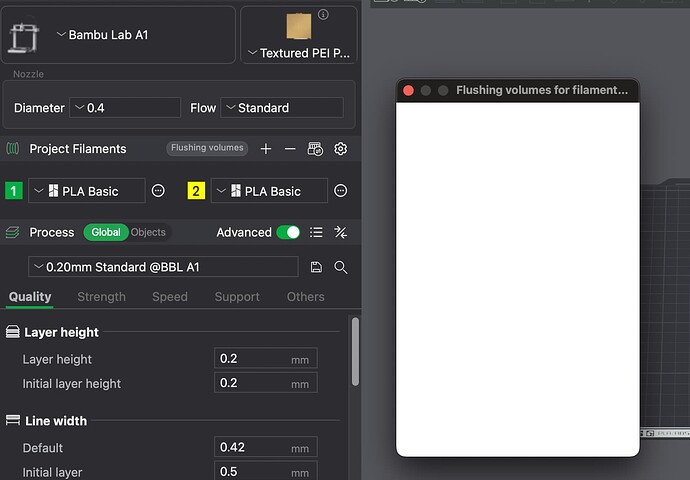Switch to the Speed tab
690x480 pixels.
[x=170, y=297]
